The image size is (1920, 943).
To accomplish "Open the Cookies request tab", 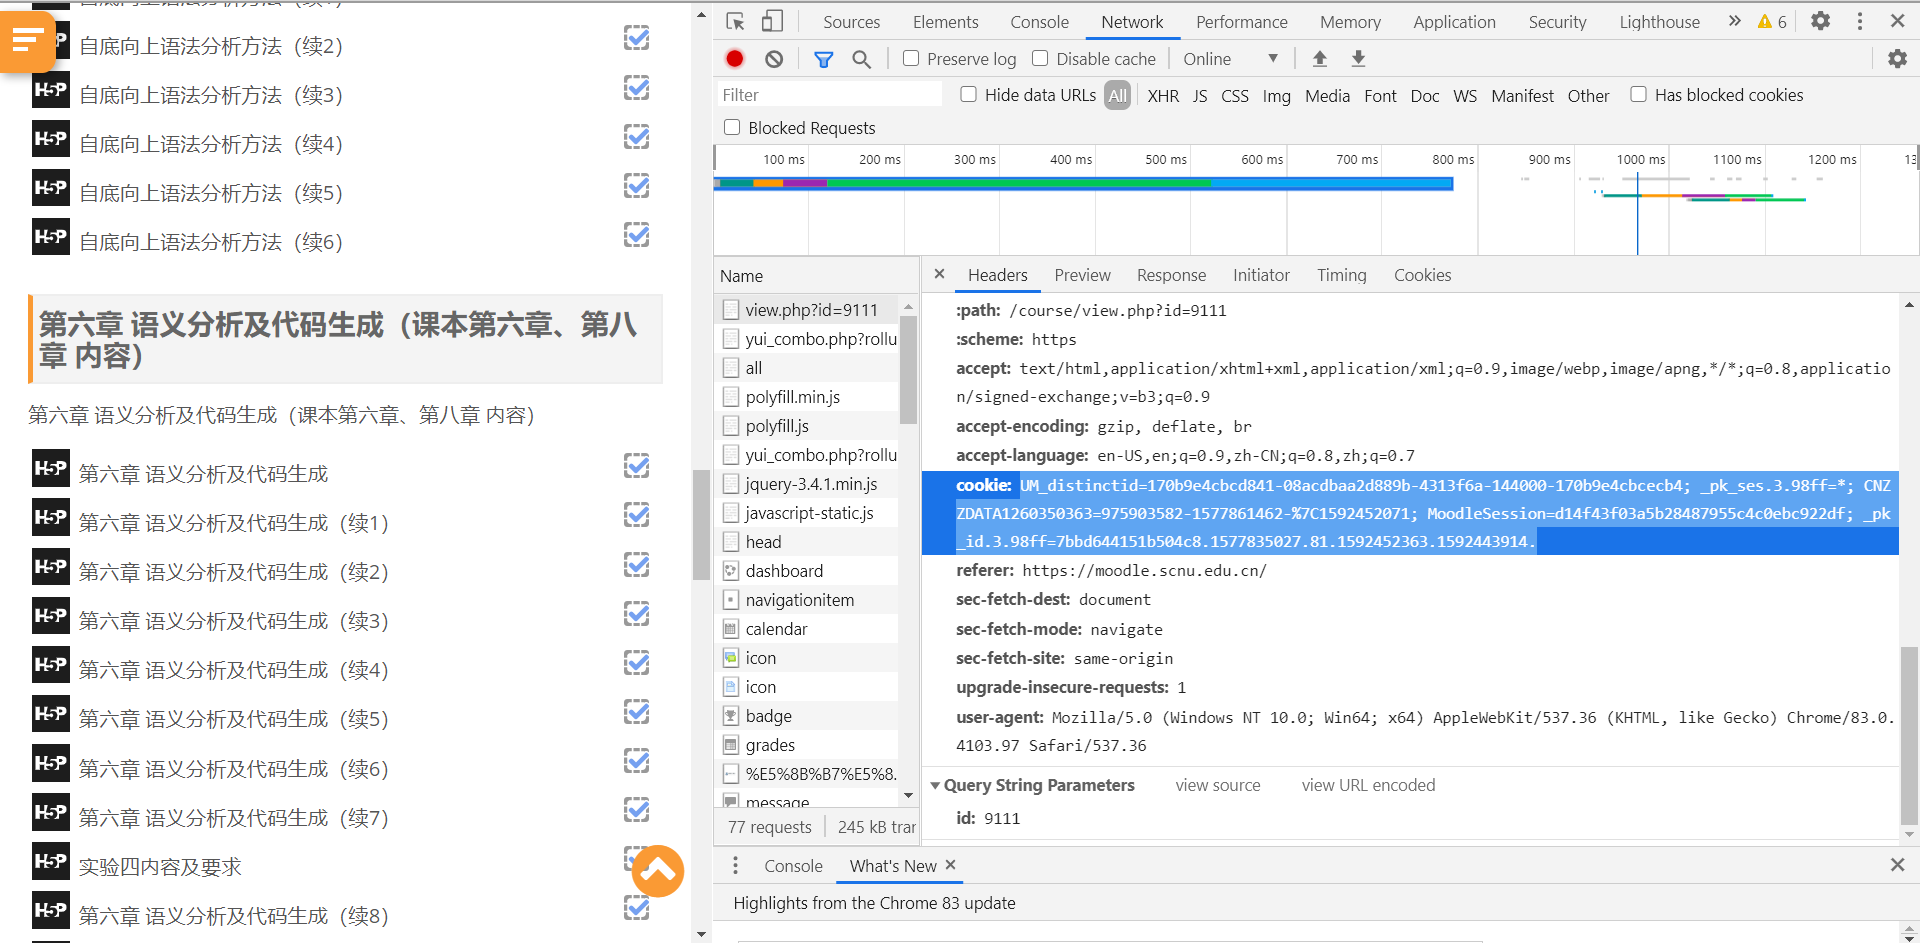I will [x=1422, y=275].
